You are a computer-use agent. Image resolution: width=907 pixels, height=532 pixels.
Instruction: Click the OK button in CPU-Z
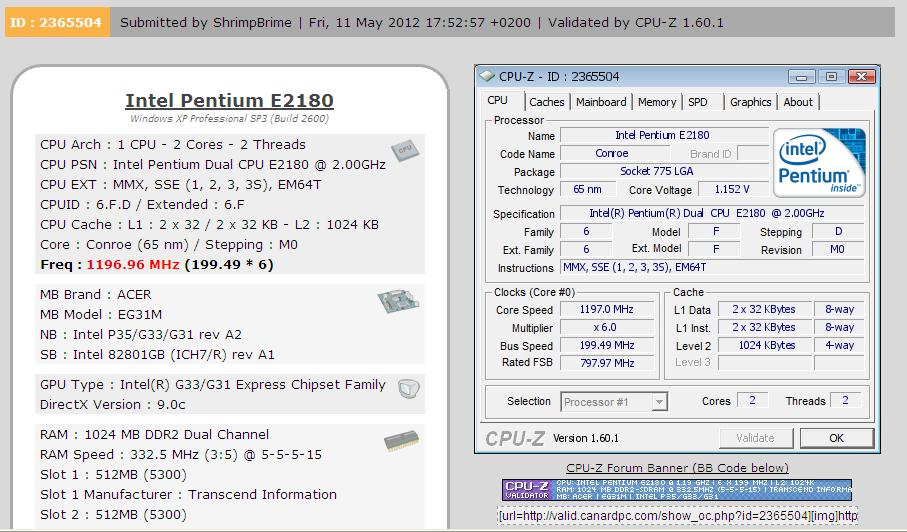[836, 438]
